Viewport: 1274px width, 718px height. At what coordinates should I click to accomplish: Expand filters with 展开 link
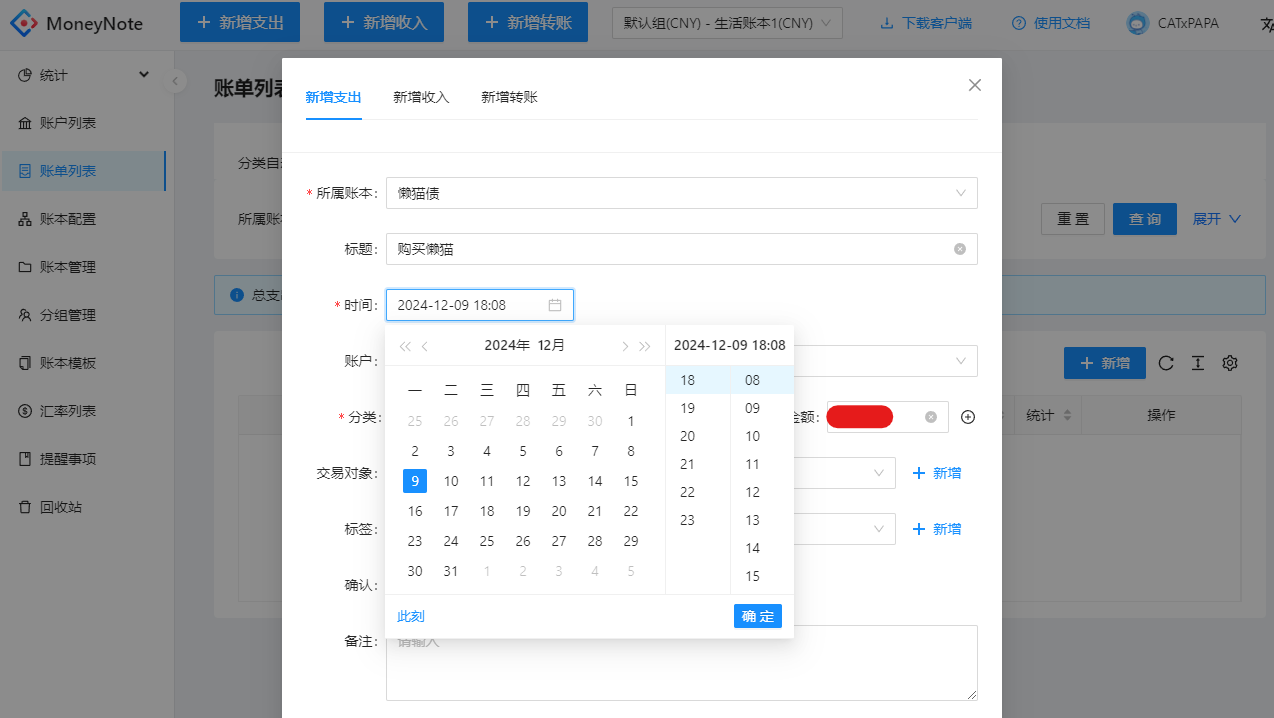click(1216, 219)
